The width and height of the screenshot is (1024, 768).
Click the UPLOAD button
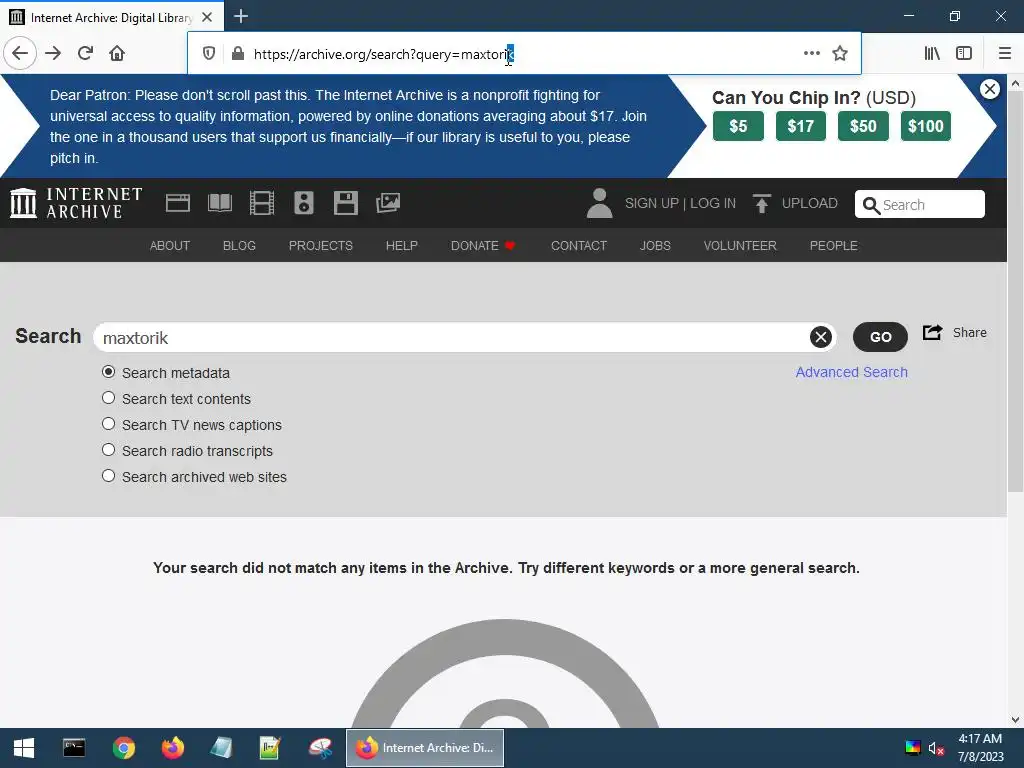(x=795, y=203)
